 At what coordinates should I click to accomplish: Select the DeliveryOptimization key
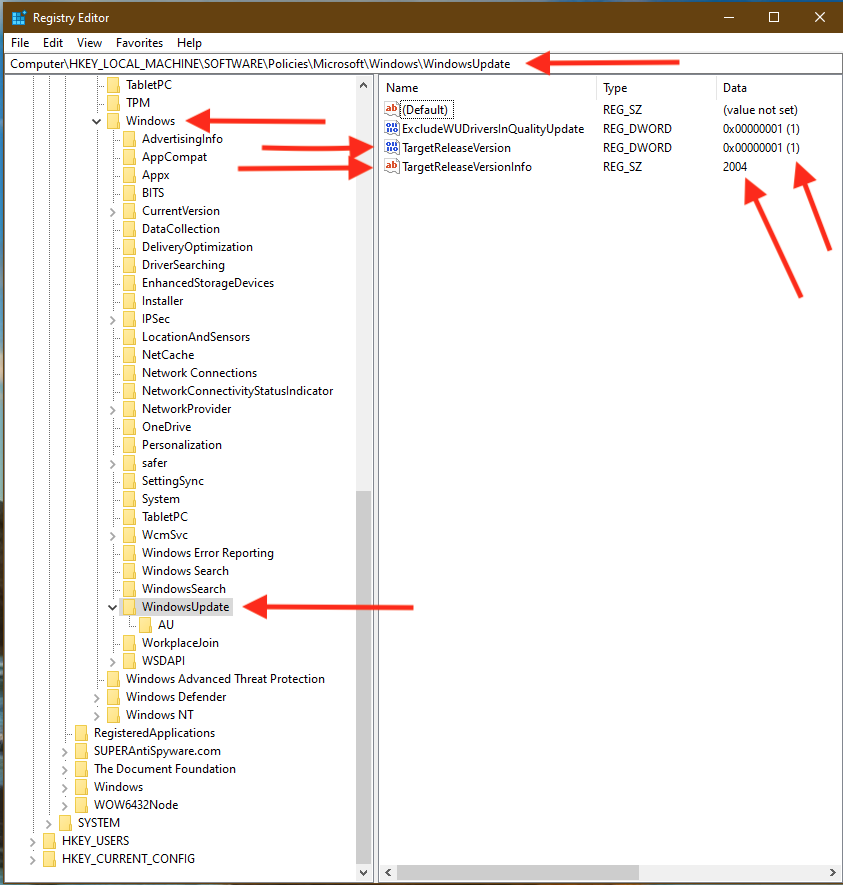(x=197, y=247)
